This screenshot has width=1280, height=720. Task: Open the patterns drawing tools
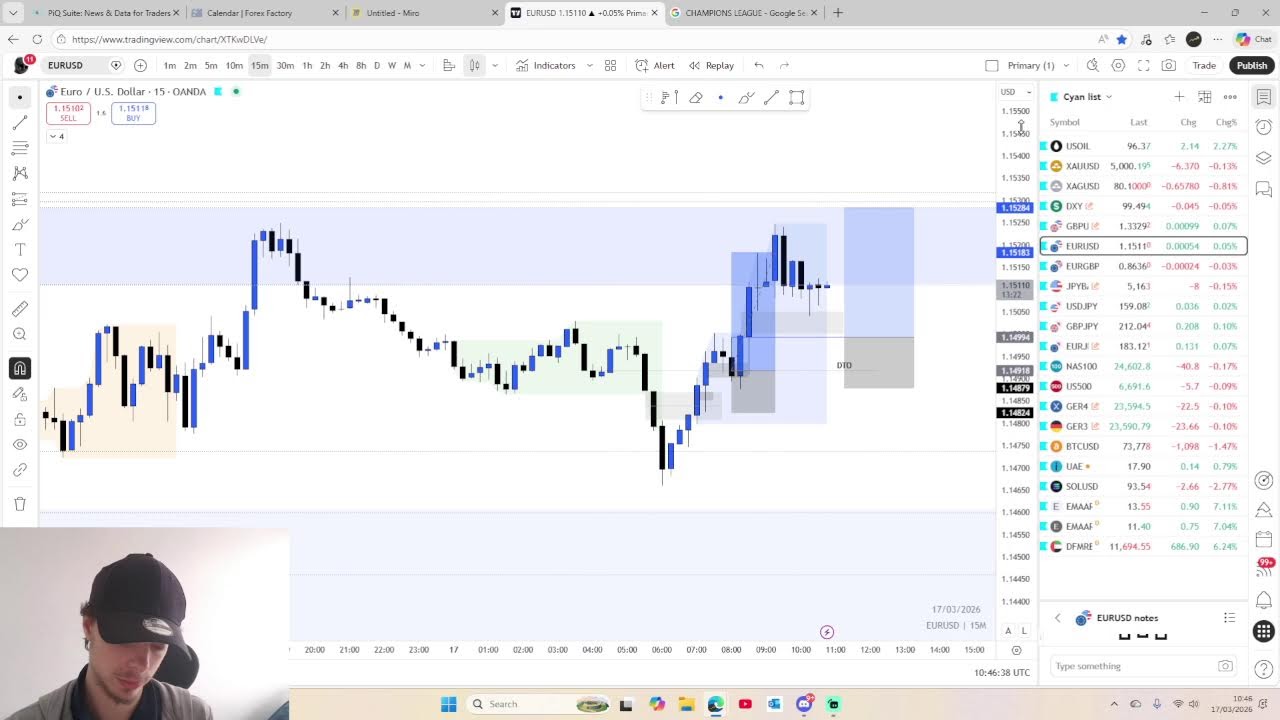click(x=20, y=173)
